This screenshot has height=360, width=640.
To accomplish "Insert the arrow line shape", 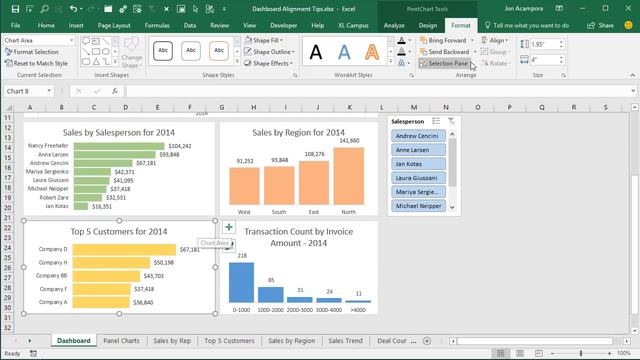I will [x=86, y=51].
